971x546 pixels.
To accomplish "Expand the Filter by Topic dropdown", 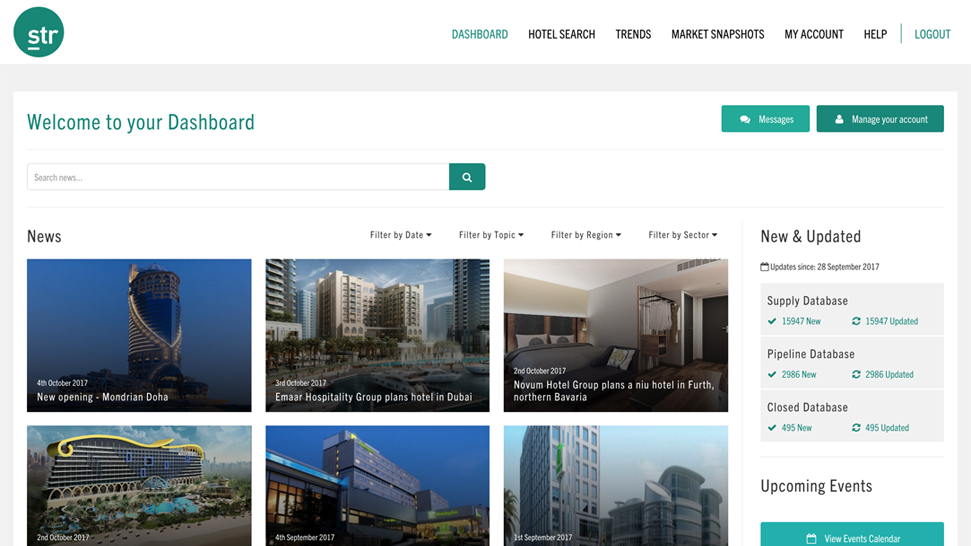I will [x=491, y=235].
